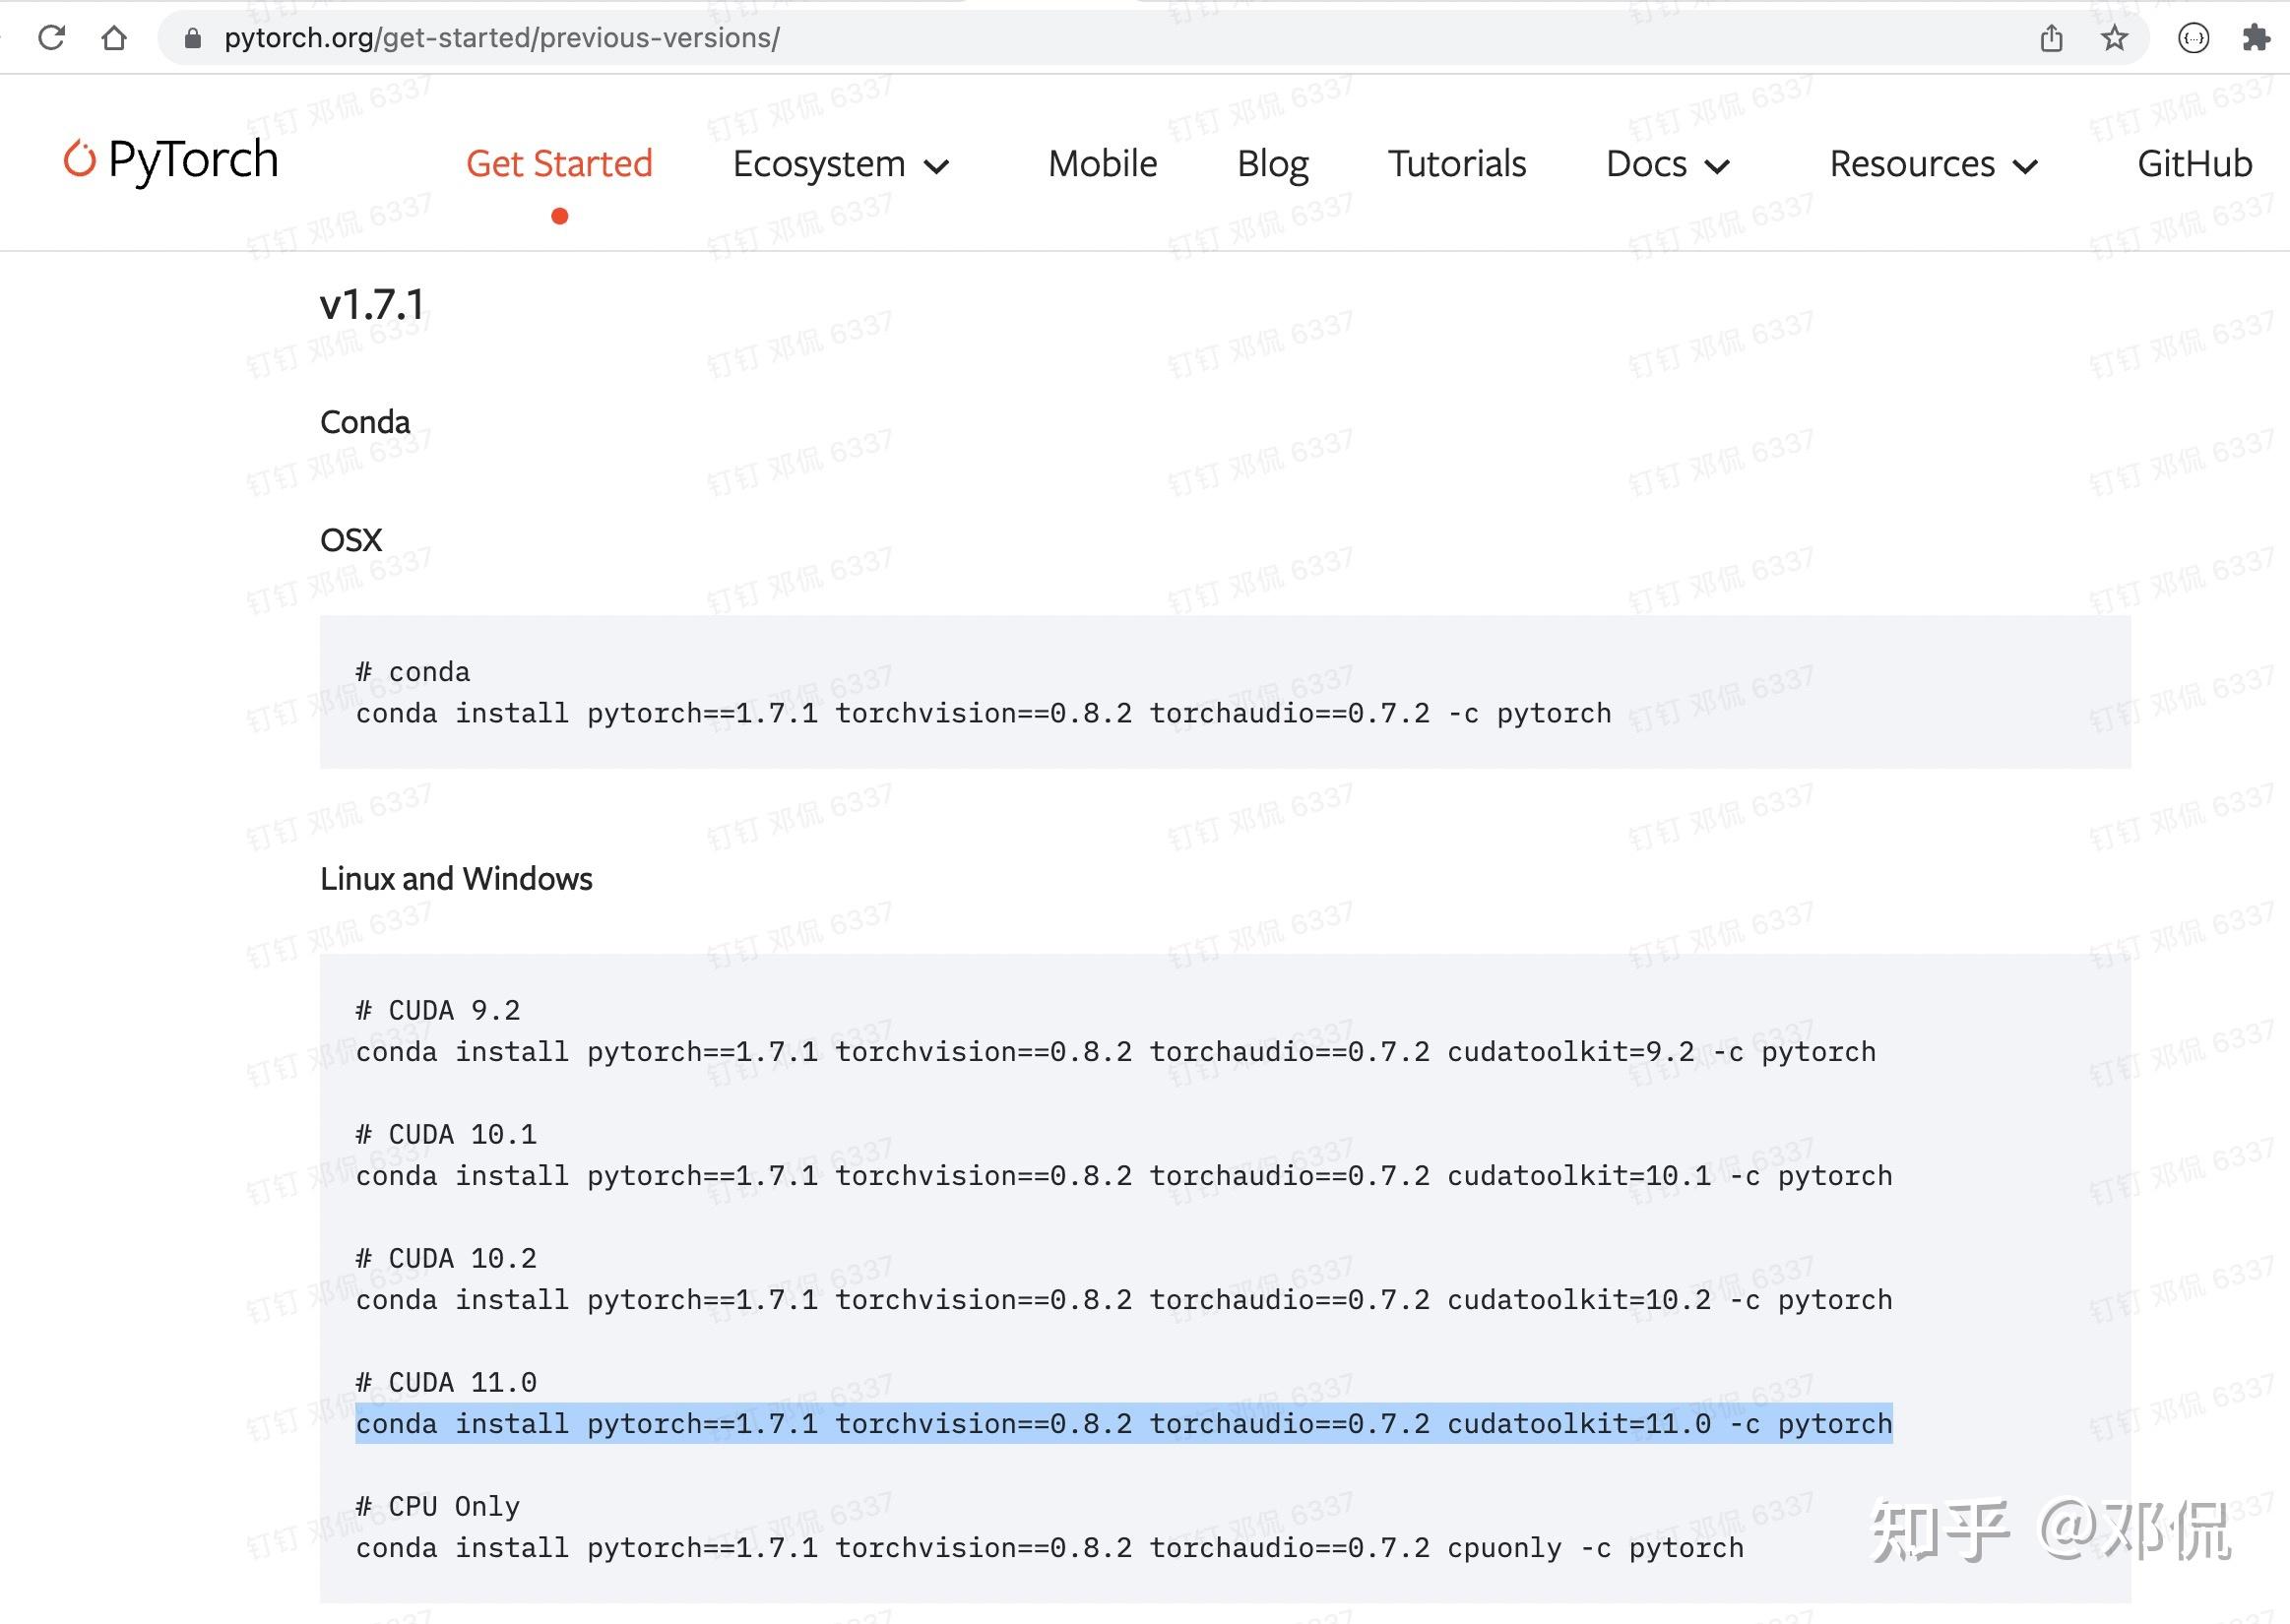Open the extensions puzzle icon
Image resolution: width=2290 pixels, height=1624 pixels.
pos(2256,38)
